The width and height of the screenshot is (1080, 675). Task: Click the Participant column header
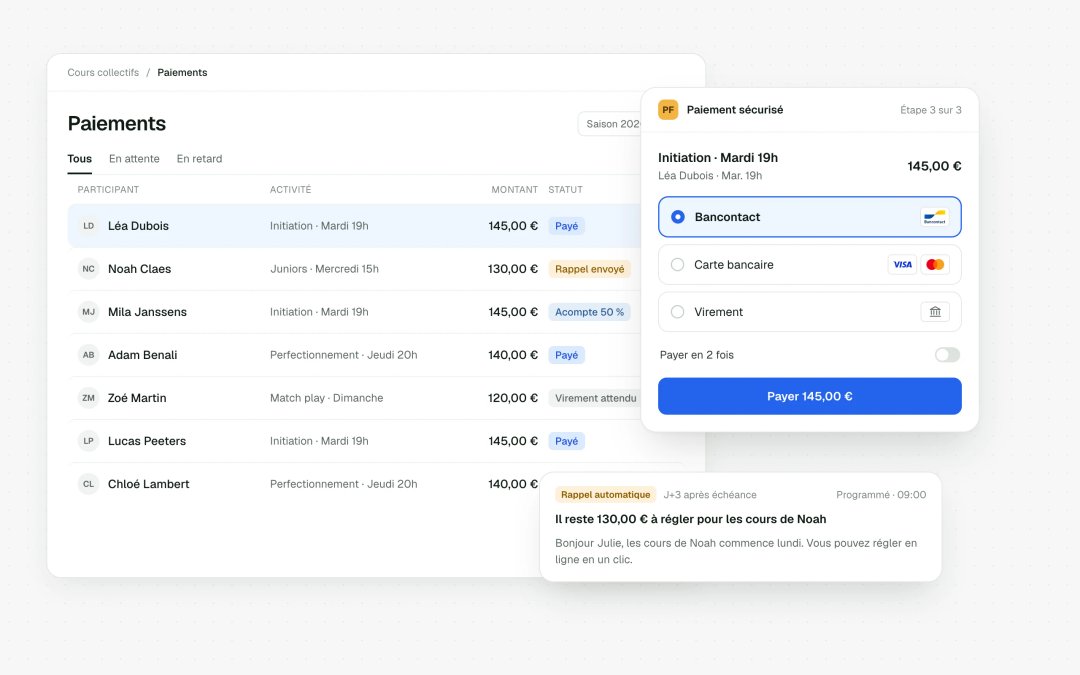coord(108,189)
